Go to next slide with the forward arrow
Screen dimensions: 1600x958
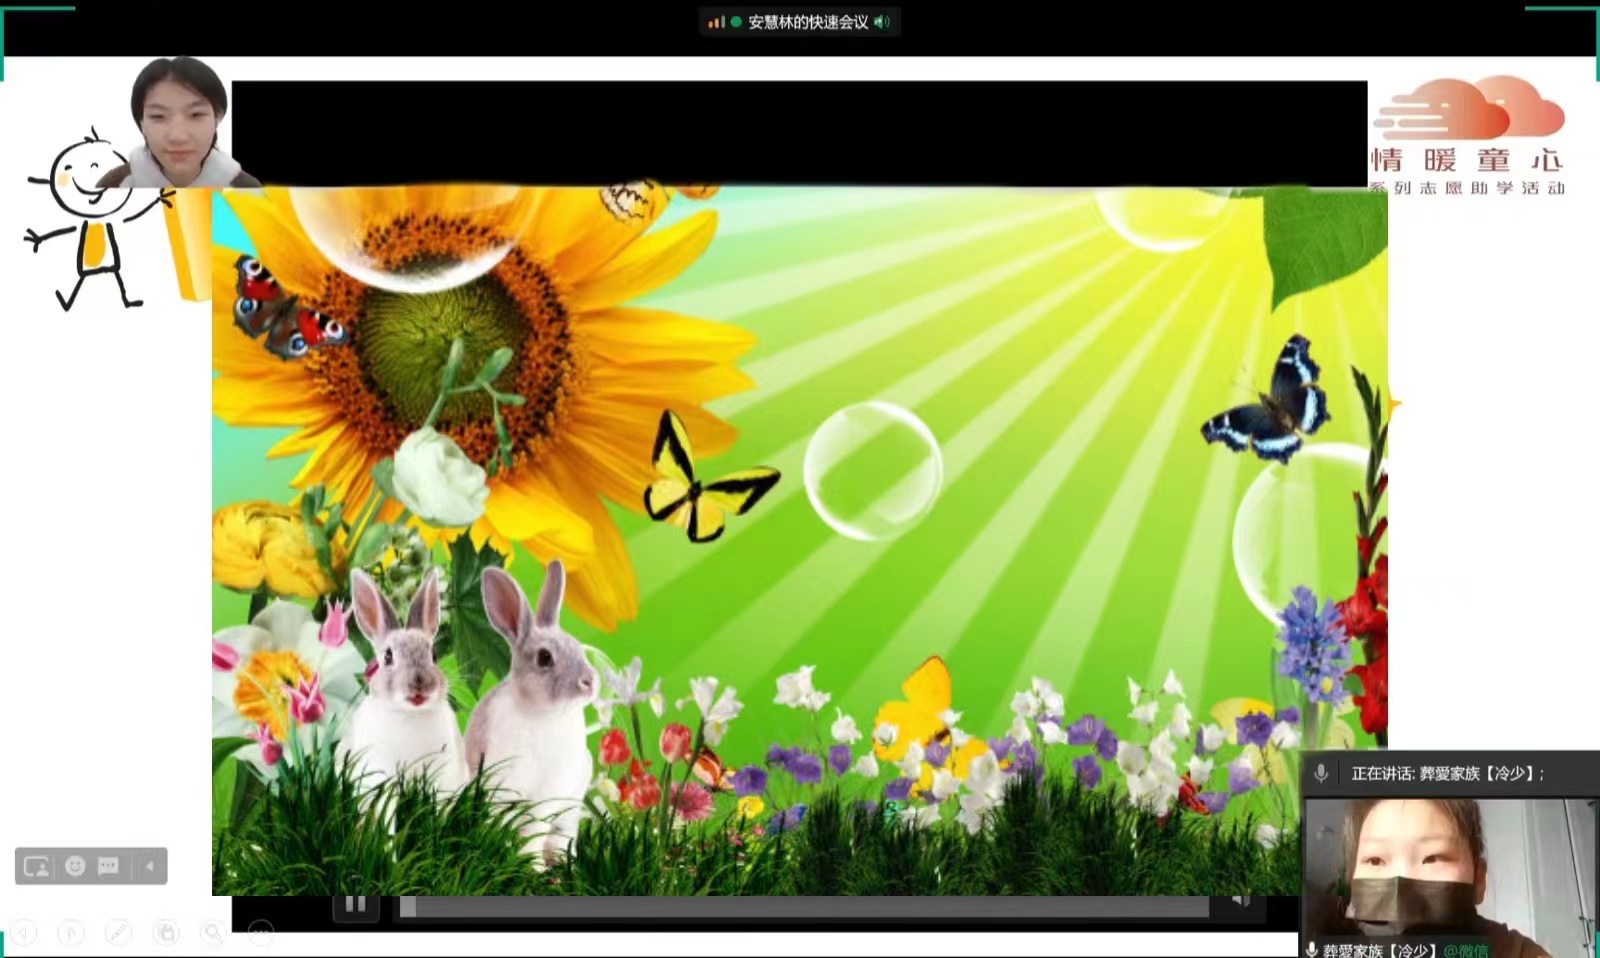coord(70,933)
